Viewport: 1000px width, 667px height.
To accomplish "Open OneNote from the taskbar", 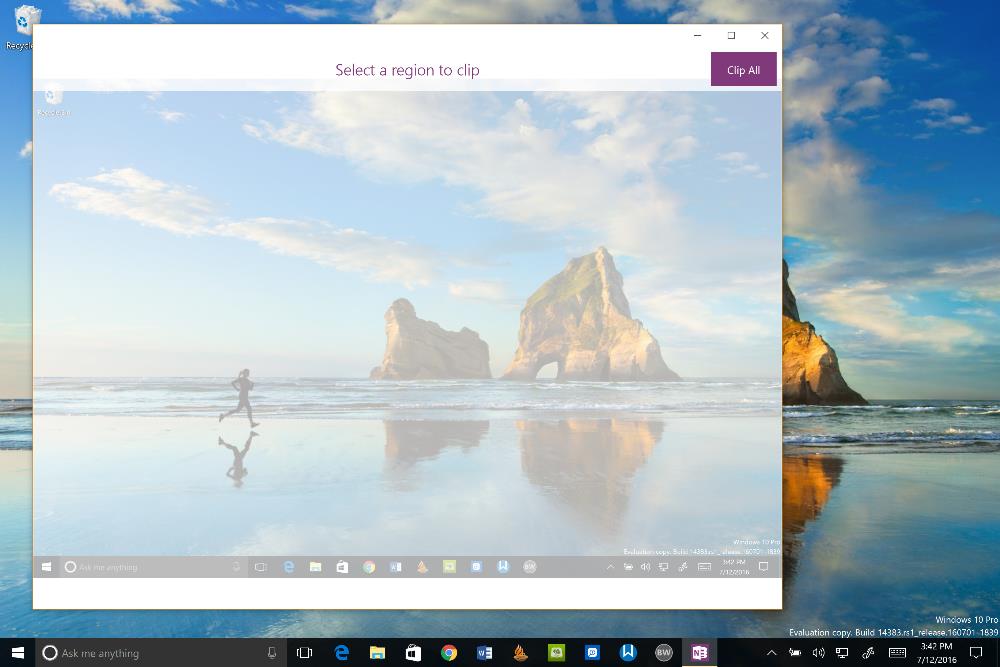I will tap(699, 652).
